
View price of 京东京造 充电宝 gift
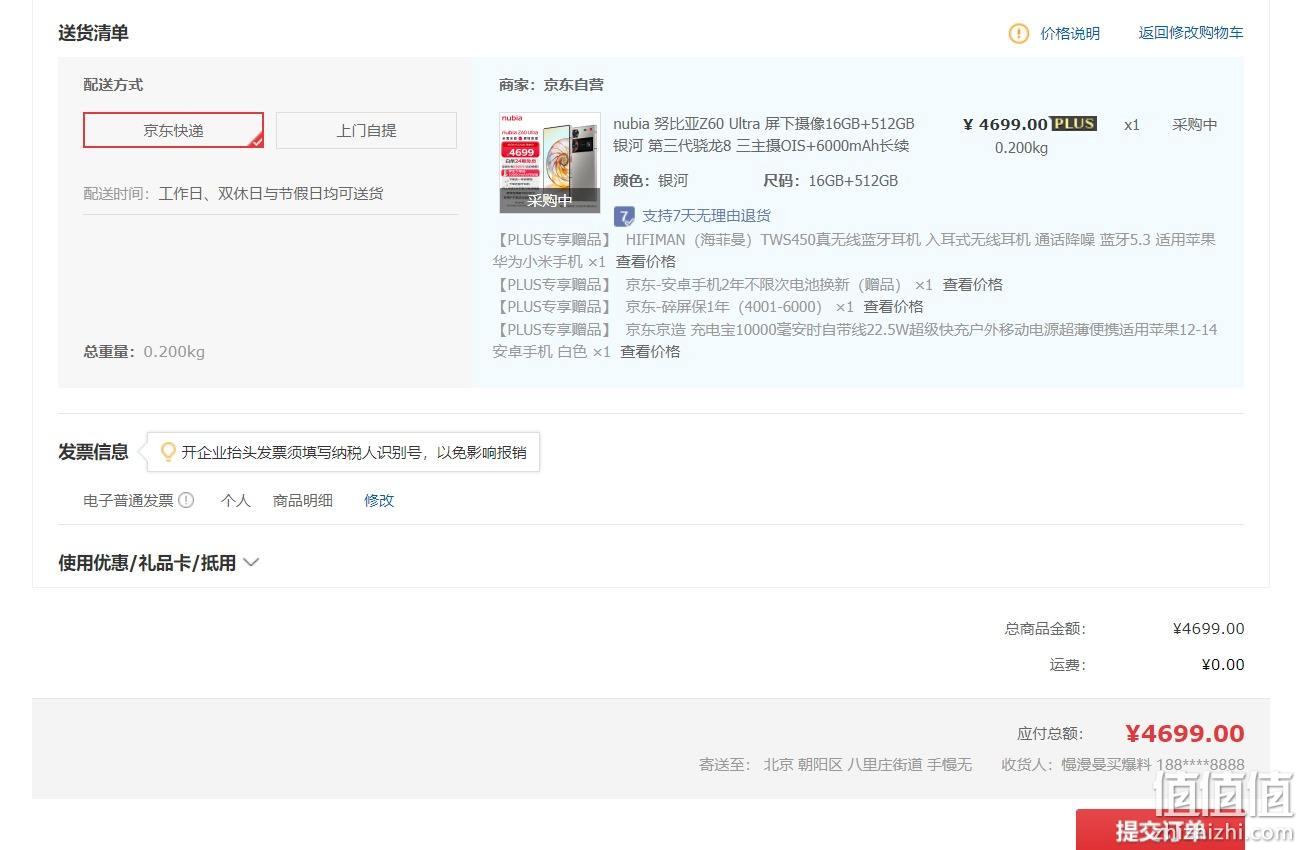tap(650, 352)
